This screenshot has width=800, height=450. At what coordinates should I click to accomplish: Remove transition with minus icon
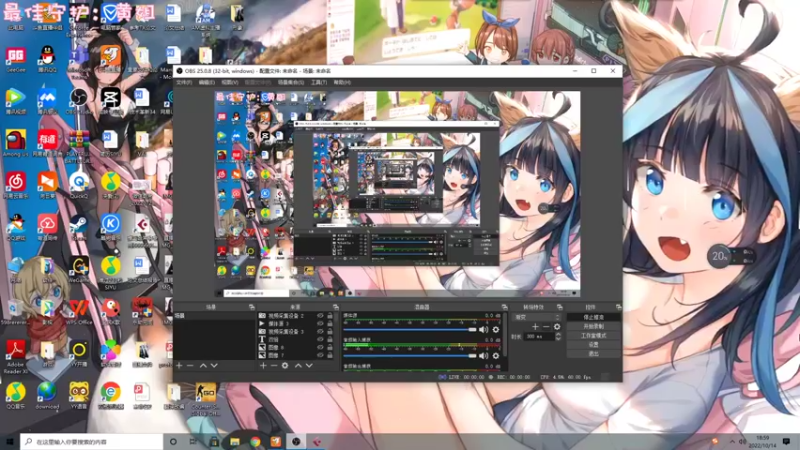tap(546, 327)
